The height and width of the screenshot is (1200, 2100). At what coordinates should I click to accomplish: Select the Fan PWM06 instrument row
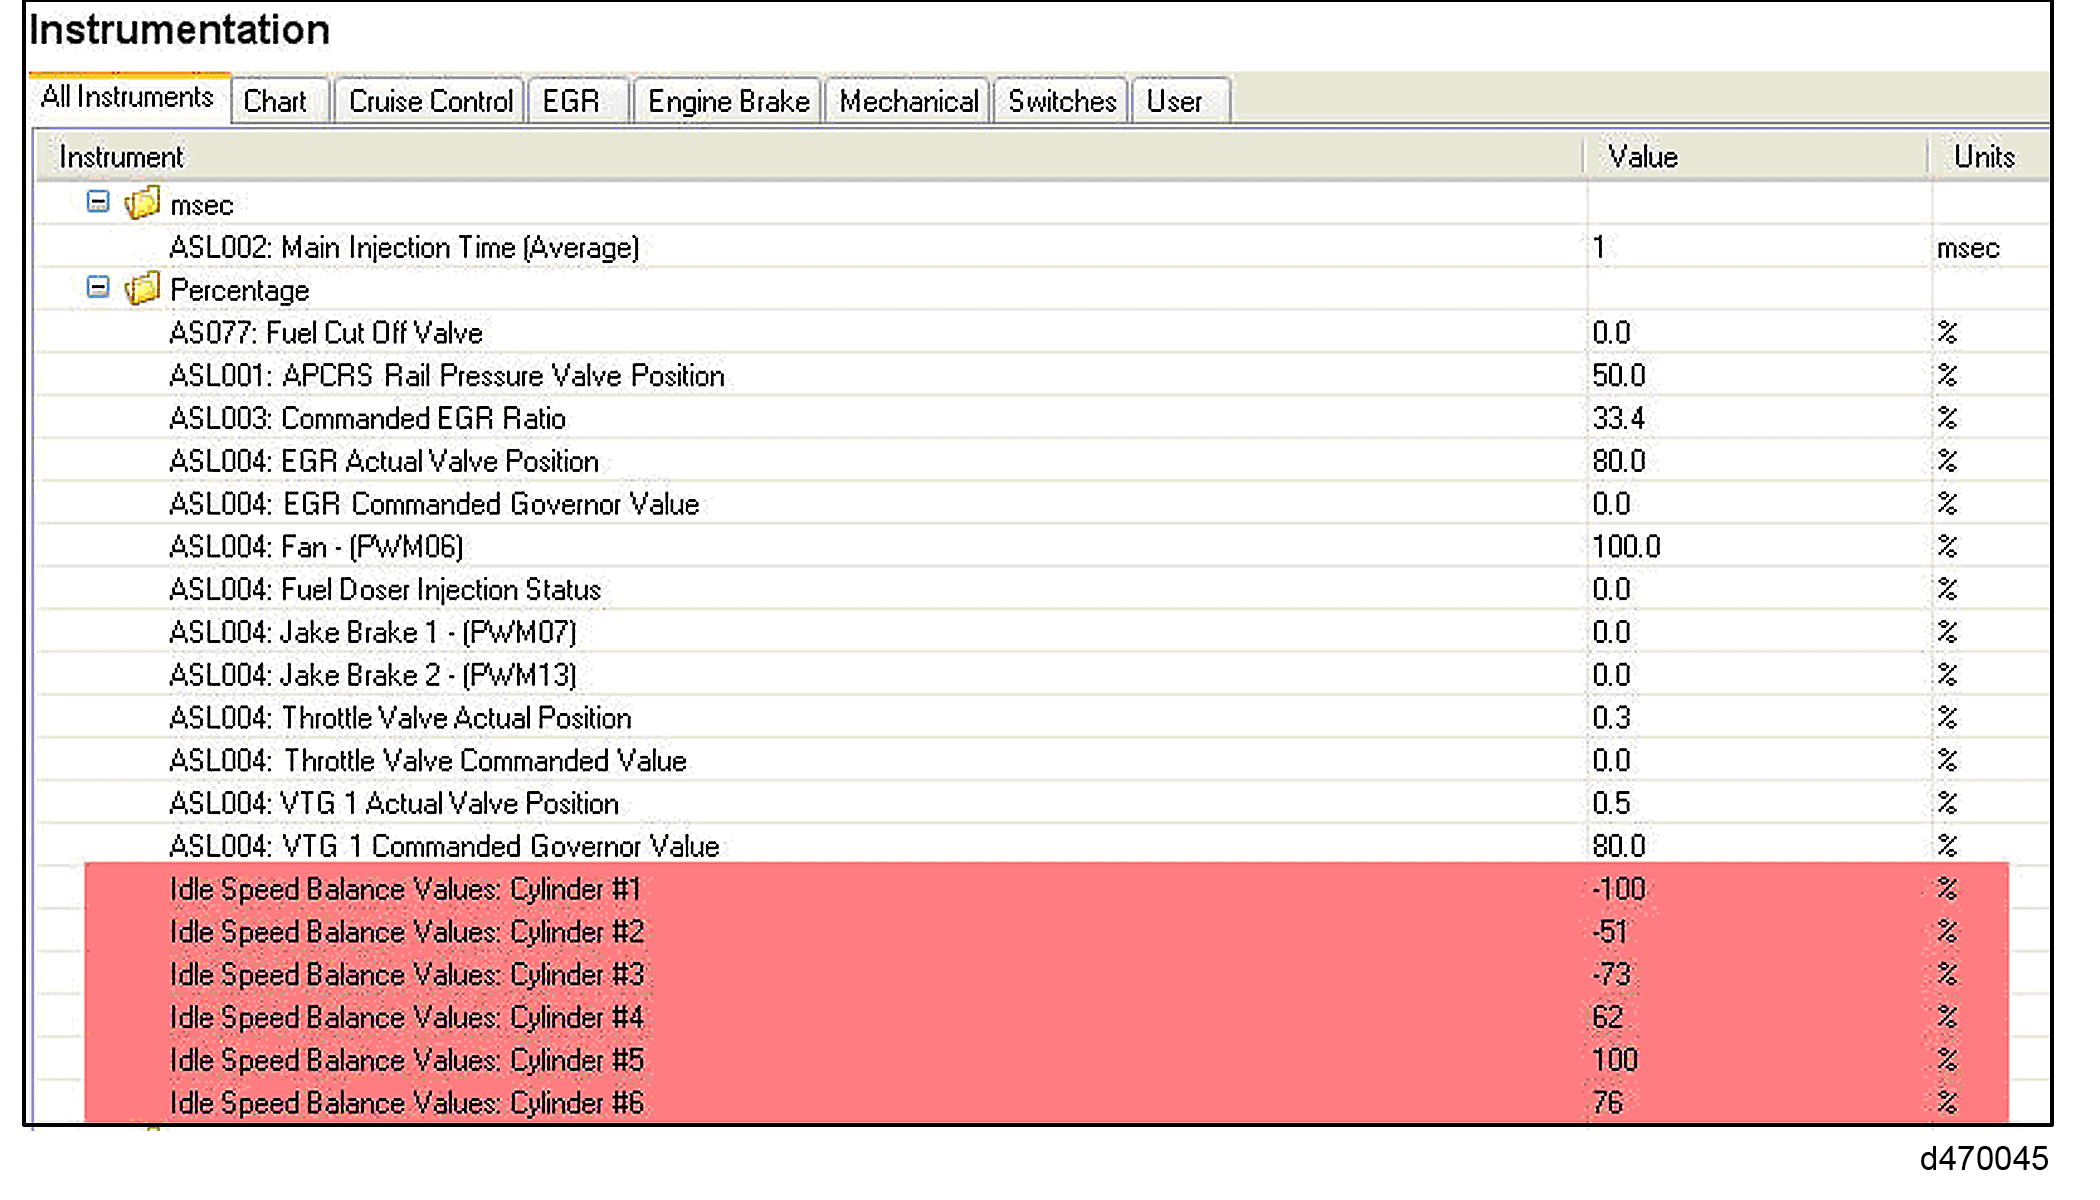(316, 547)
